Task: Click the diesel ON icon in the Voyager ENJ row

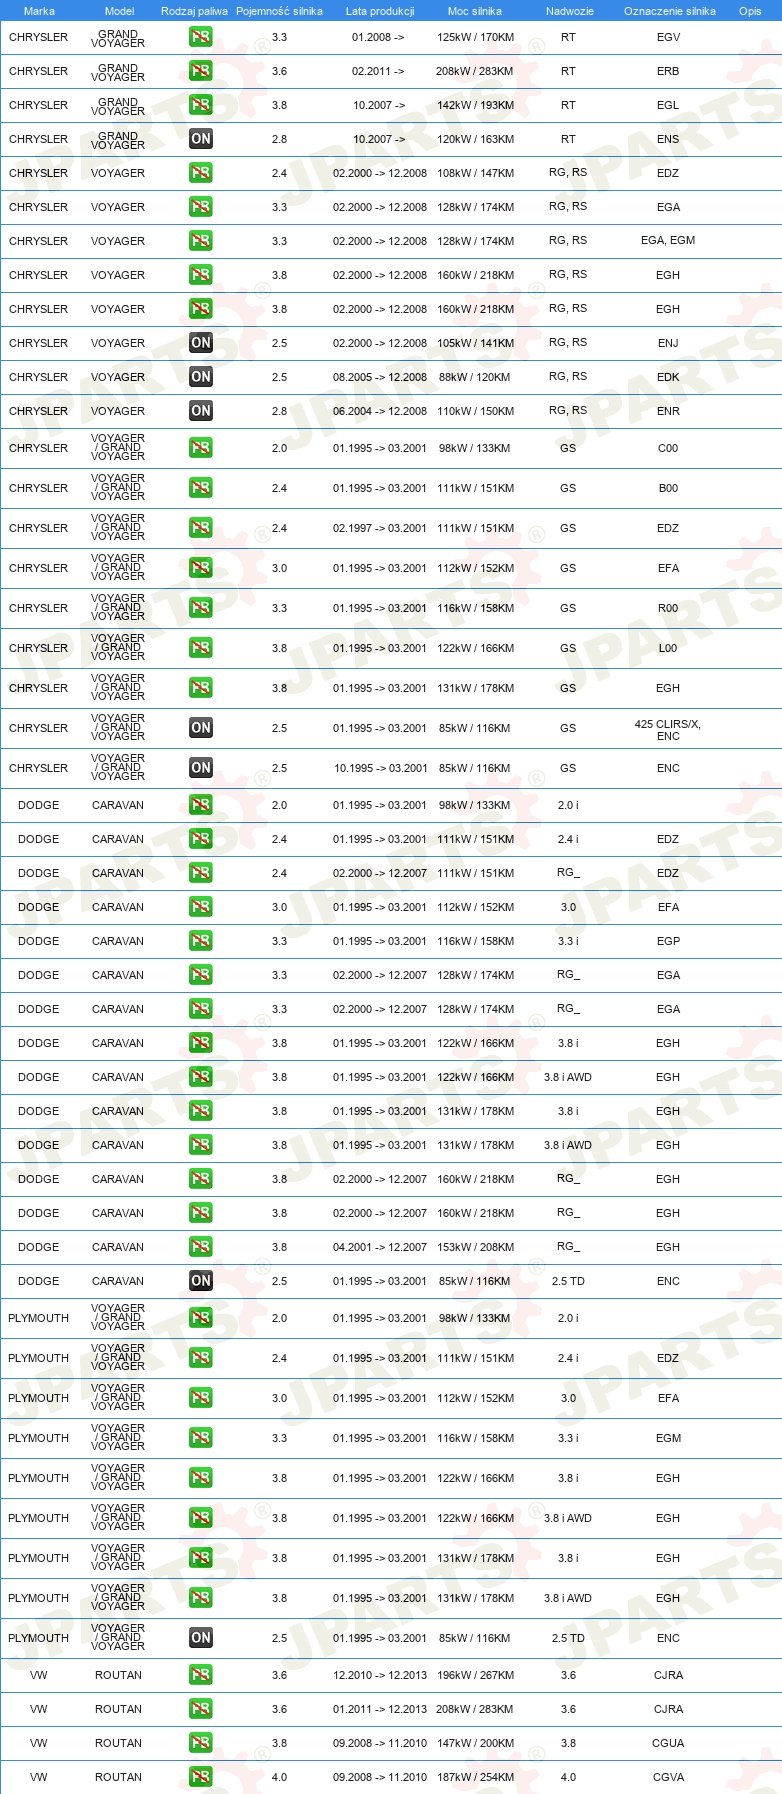Action: (201, 343)
